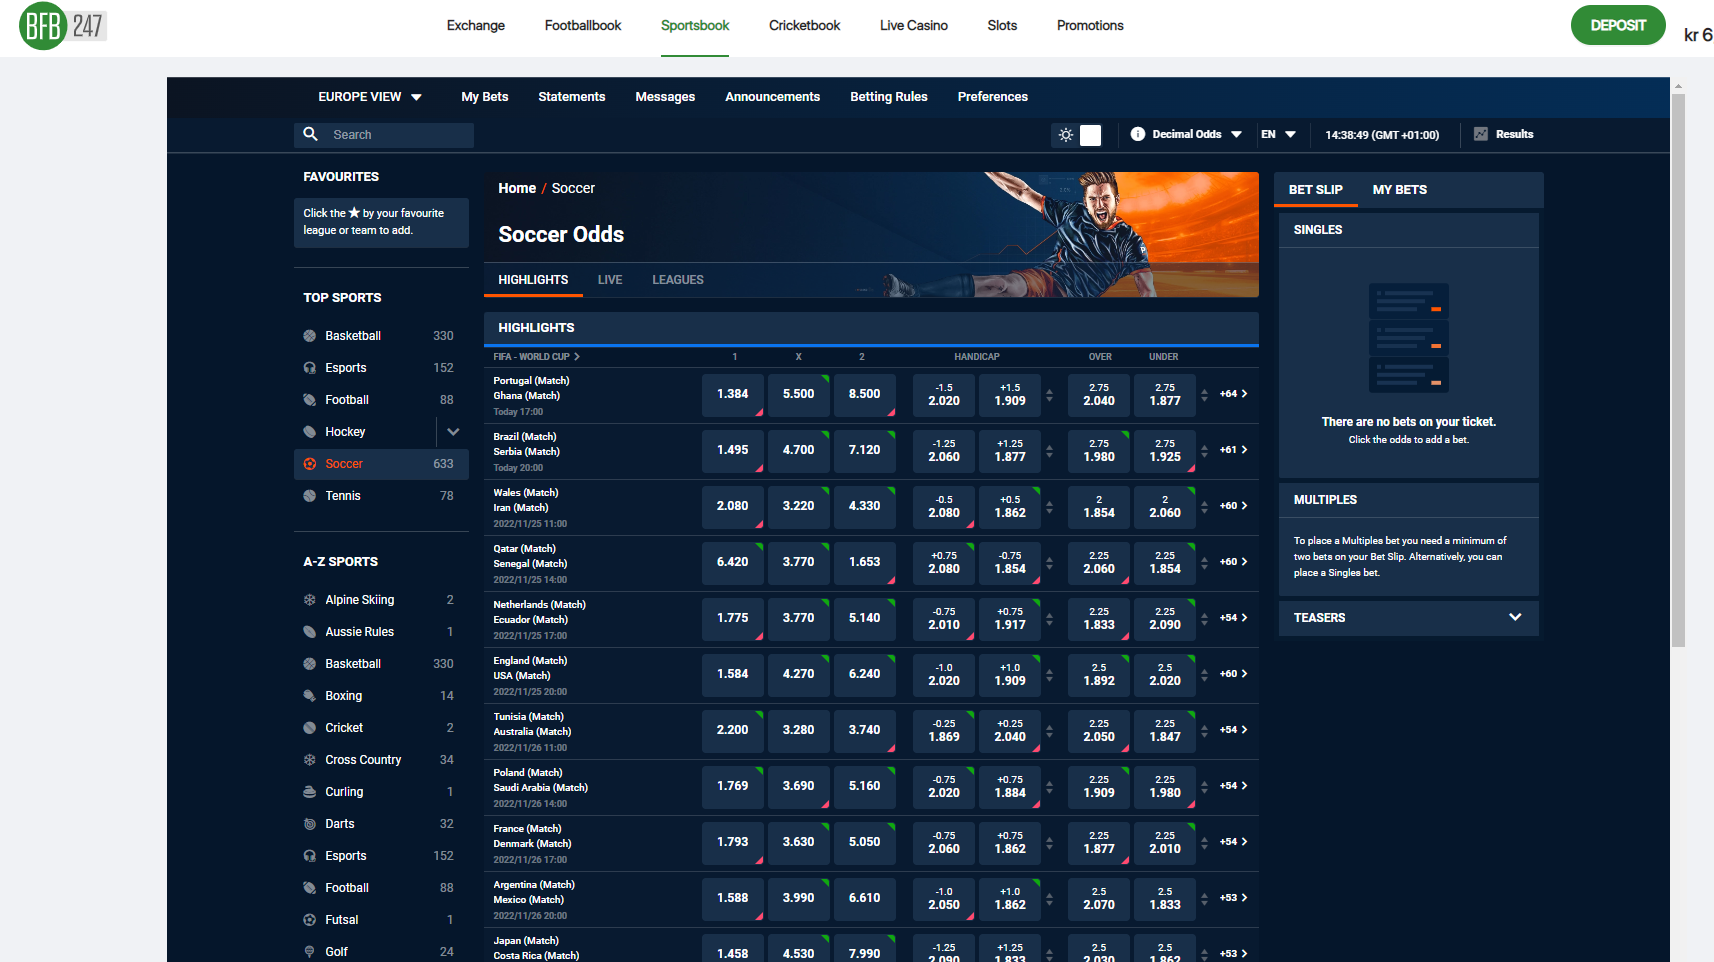The width and height of the screenshot is (1714, 962).
Task: Open the Europe View dropdown
Action: point(369,97)
